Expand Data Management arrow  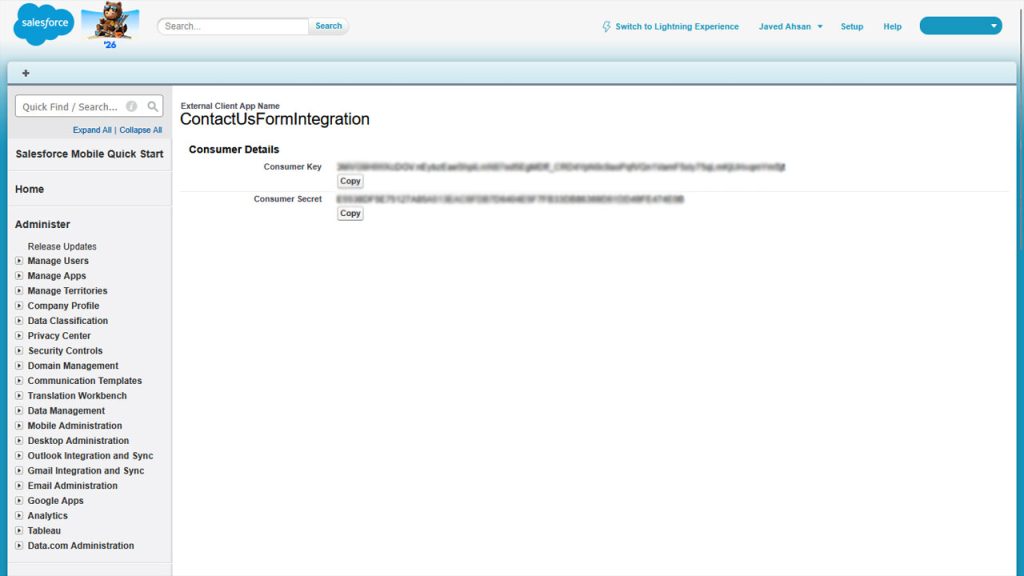pyautogui.click(x=19, y=411)
